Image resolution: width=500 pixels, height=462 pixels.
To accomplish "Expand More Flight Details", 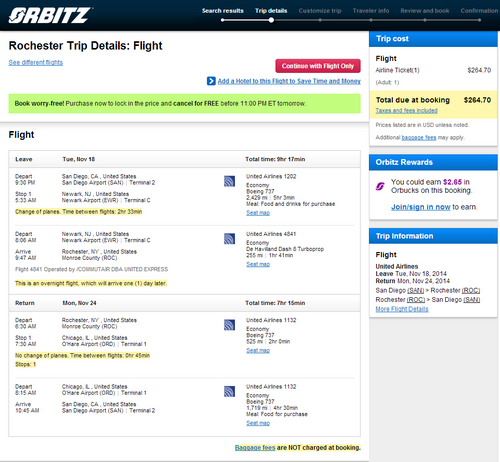I will point(402,309).
